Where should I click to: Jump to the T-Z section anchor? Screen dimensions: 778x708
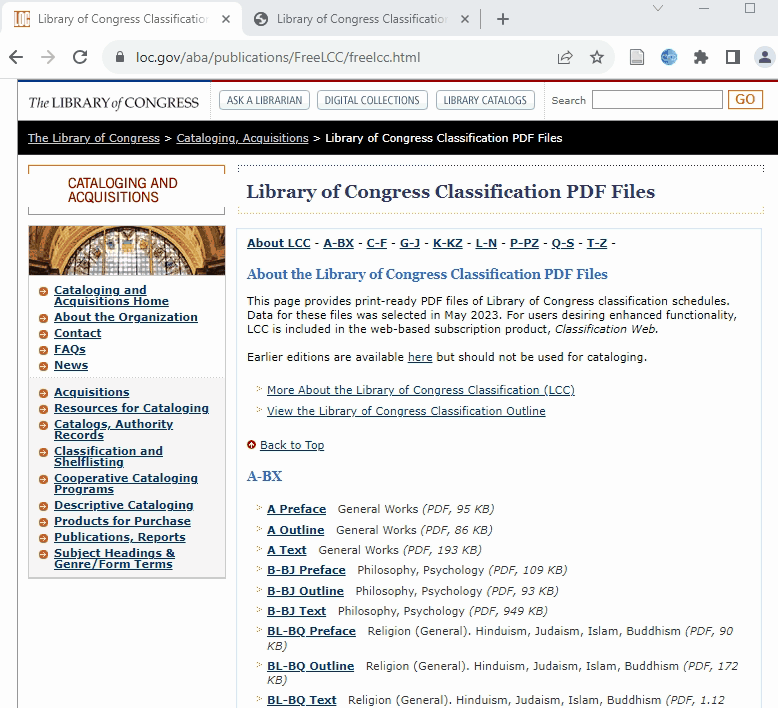pyautogui.click(x=597, y=243)
